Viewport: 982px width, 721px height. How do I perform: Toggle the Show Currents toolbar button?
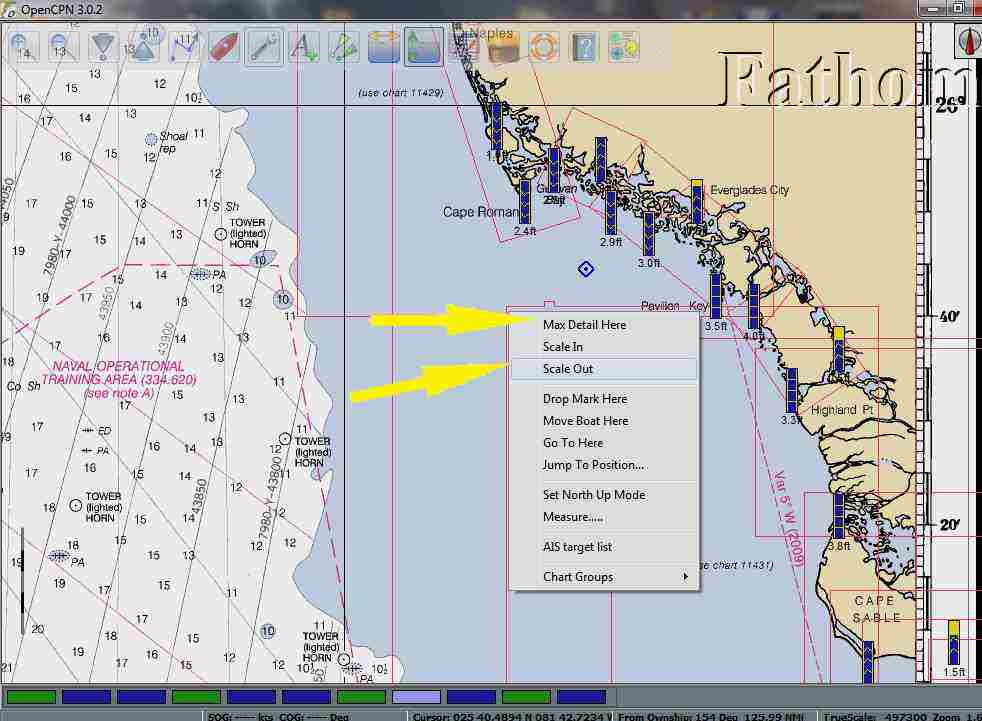383,46
